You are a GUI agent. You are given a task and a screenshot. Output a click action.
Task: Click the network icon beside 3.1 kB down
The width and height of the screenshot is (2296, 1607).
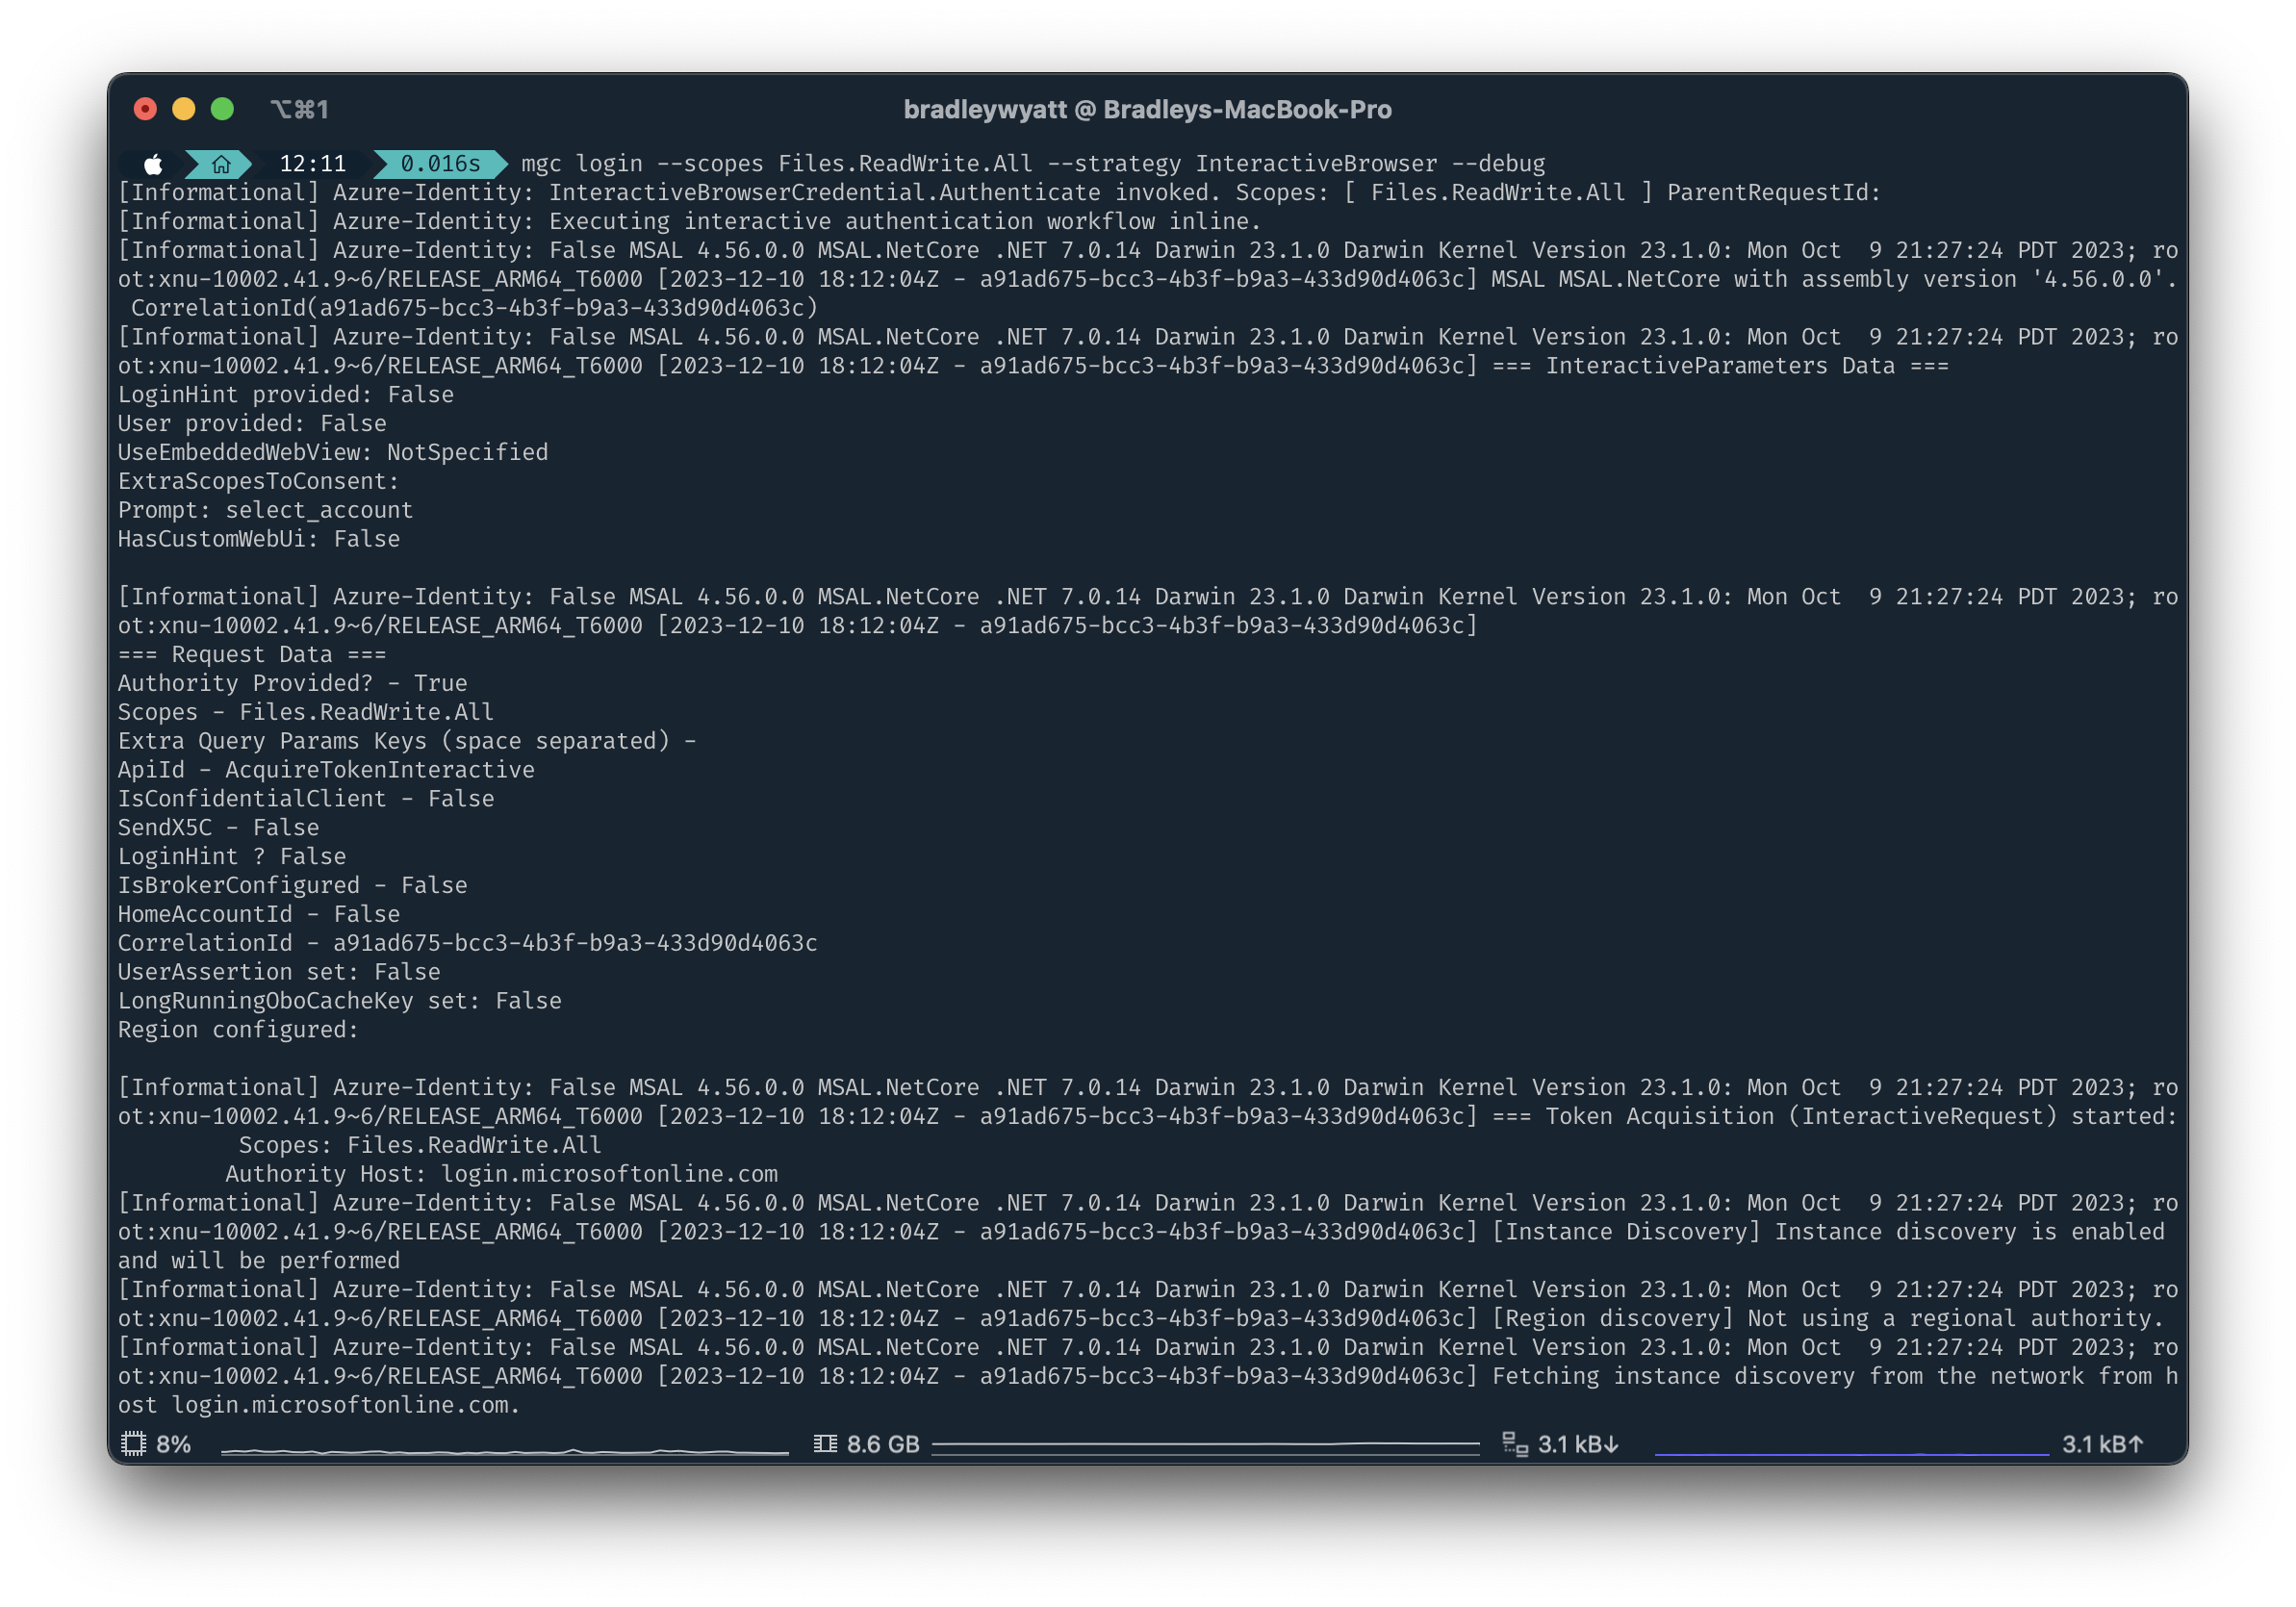1515,1443
